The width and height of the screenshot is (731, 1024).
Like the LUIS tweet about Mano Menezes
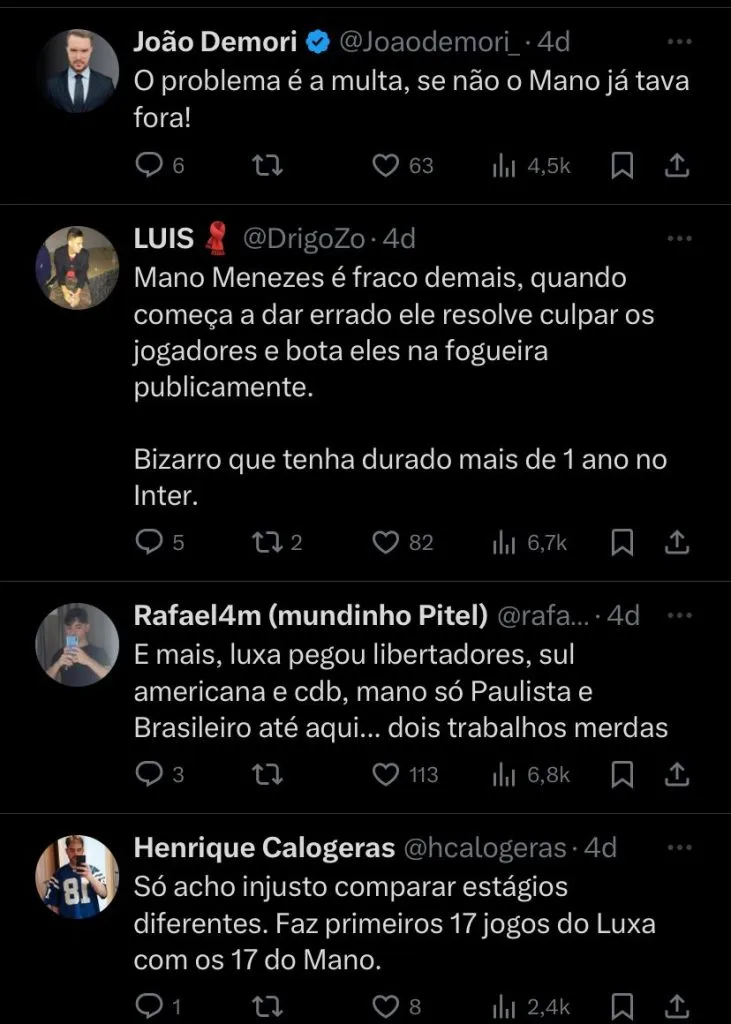386,542
